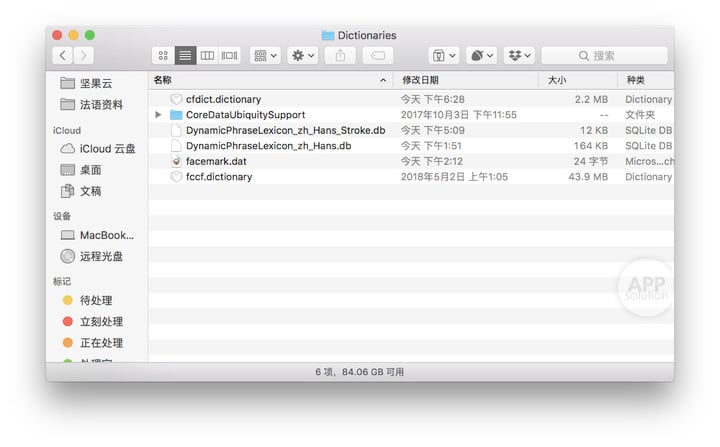Click the Share toolbar button
Image resolution: width=720 pixels, height=447 pixels.
(x=340, y=56)
